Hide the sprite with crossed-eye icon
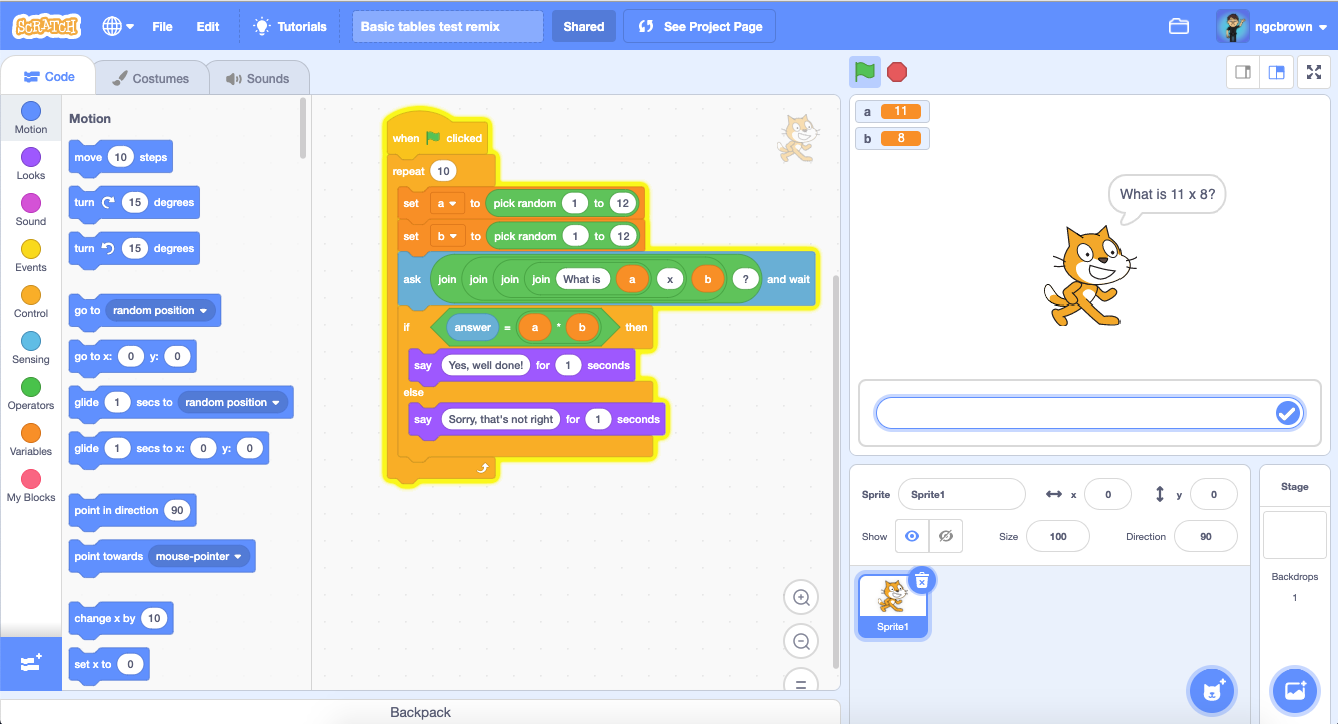This screenshot has width=1338, height=724. (x=946, y=536)
